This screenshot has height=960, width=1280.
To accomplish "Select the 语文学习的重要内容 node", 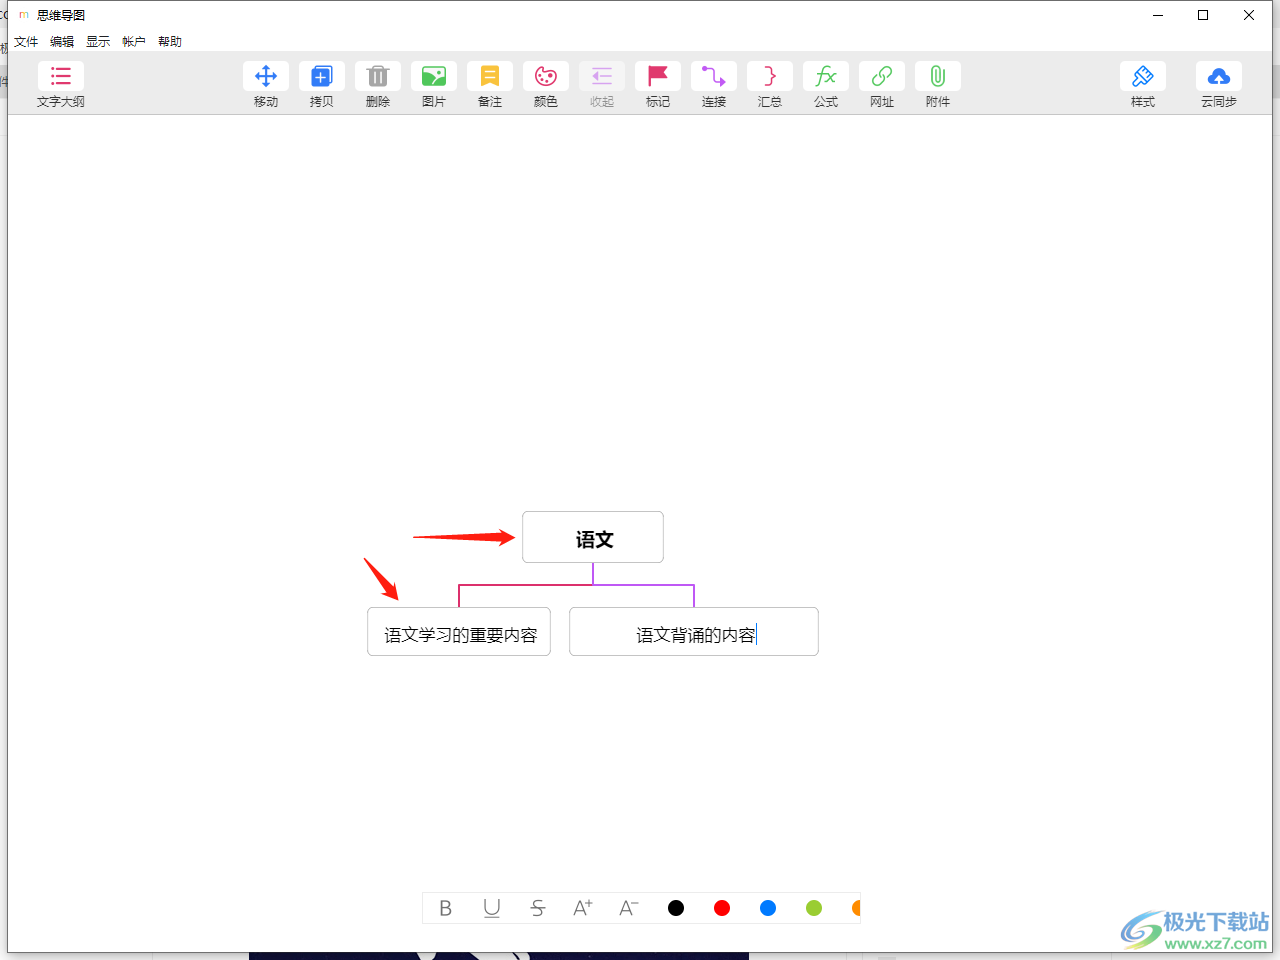I will tap(459, 632).
